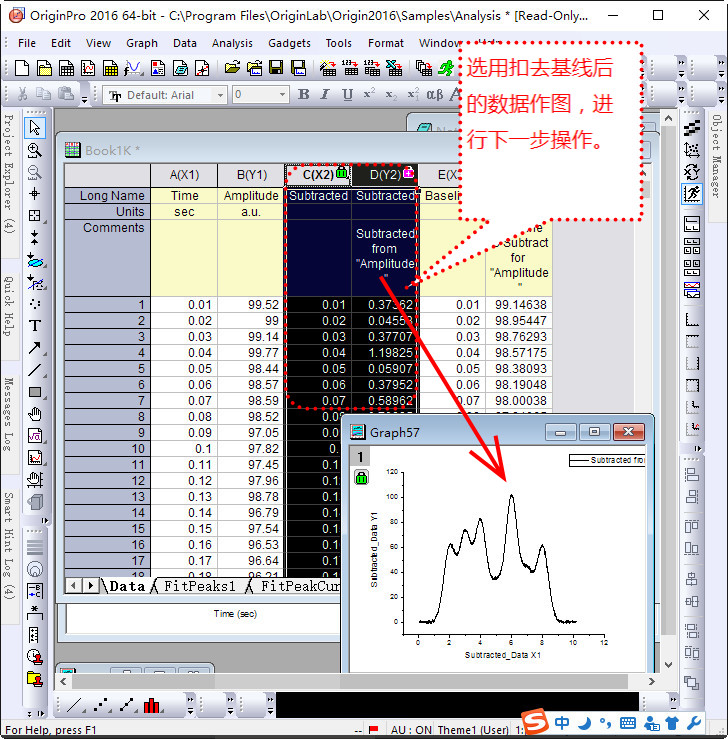Click the green lock icon in Graph57
This screenshot has height=739, width=728.
[361, 478]
